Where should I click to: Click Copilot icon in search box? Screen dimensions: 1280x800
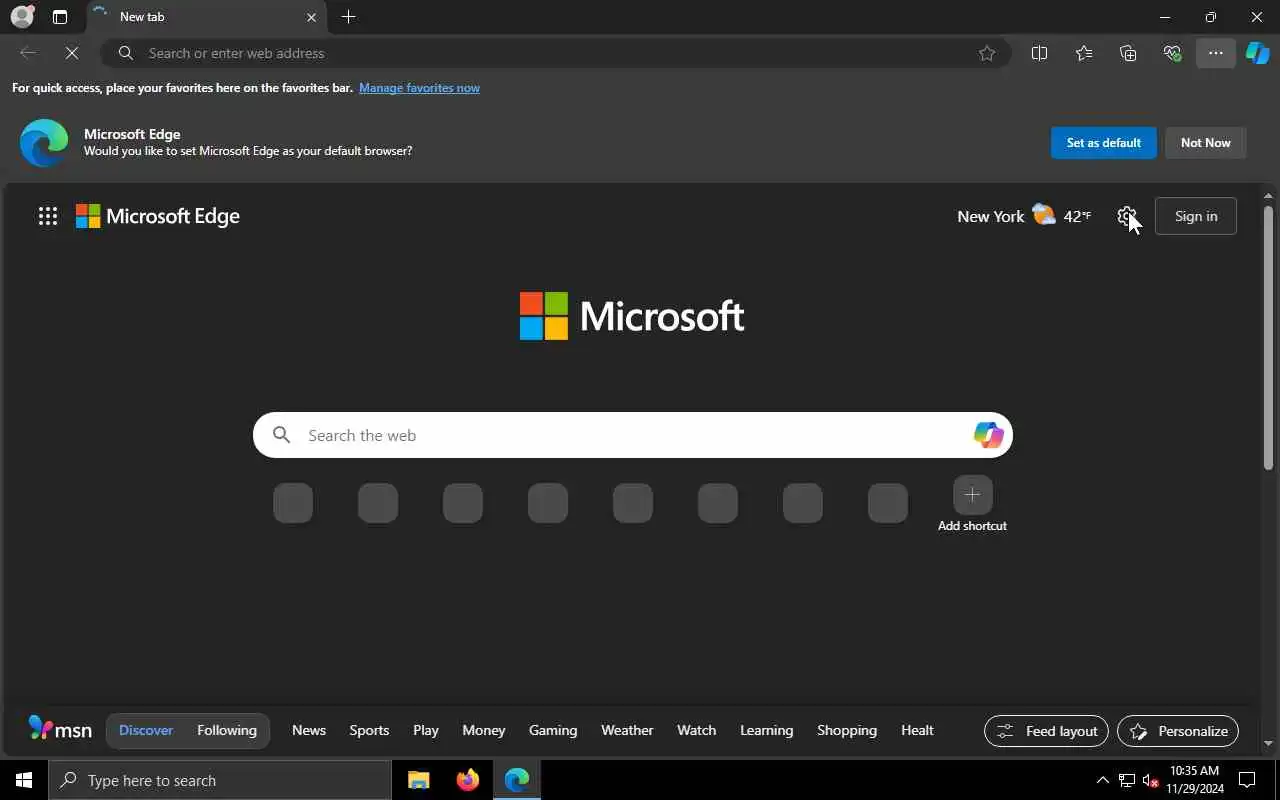(988, 435)
